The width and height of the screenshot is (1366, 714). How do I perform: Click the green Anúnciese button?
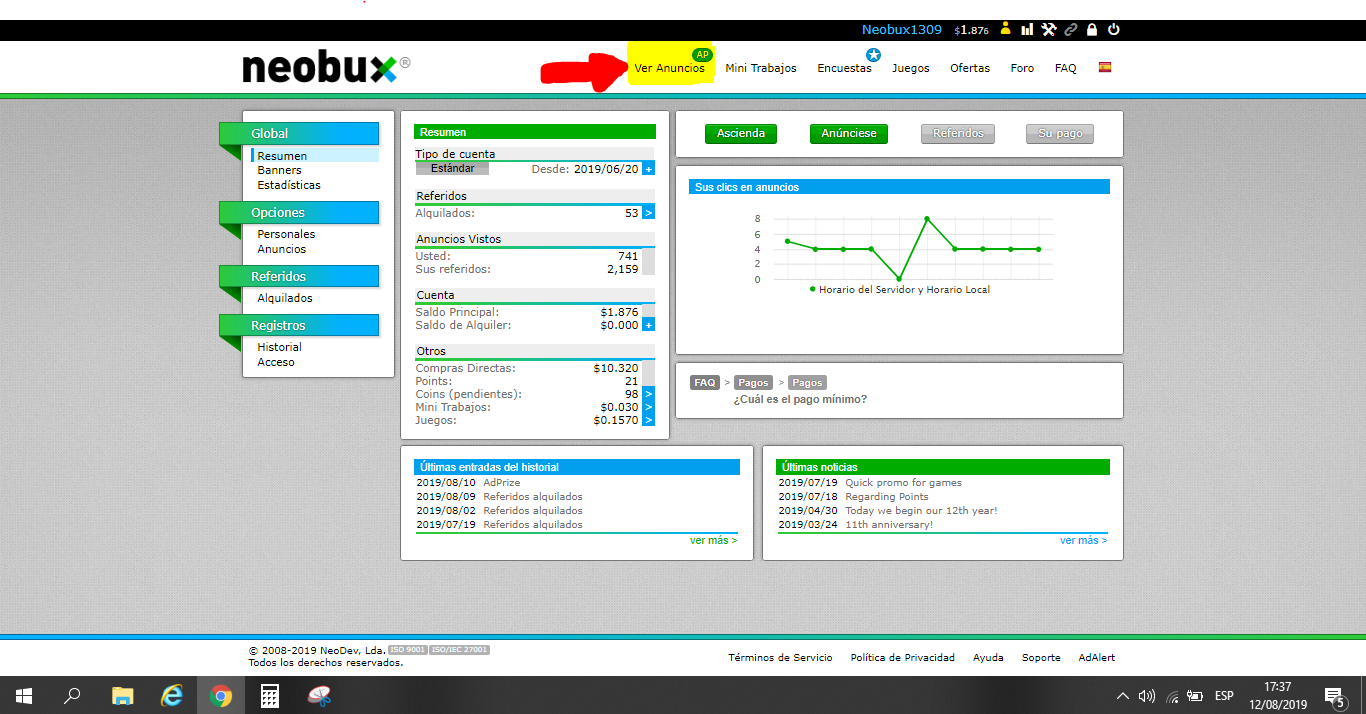click(849, 133)
